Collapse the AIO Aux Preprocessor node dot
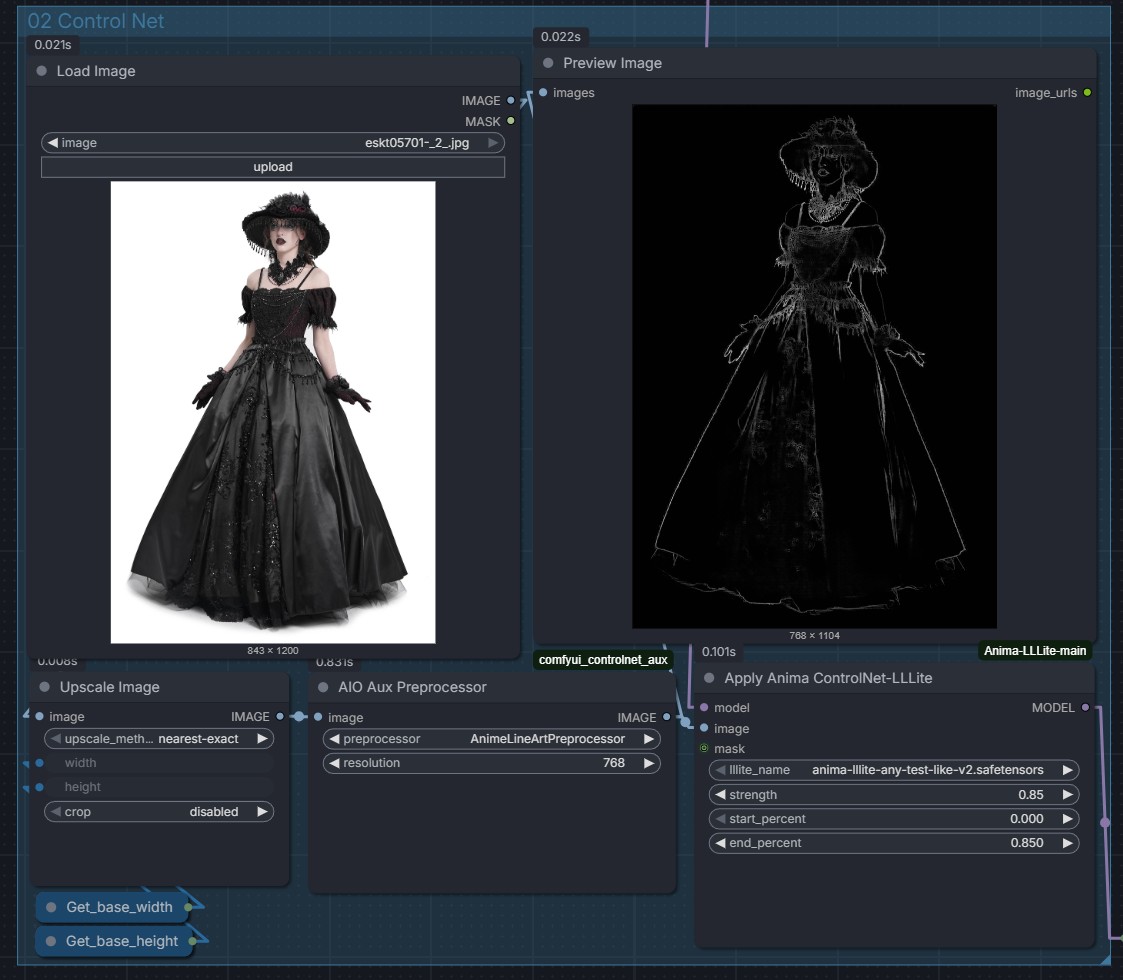 [323, 687]
